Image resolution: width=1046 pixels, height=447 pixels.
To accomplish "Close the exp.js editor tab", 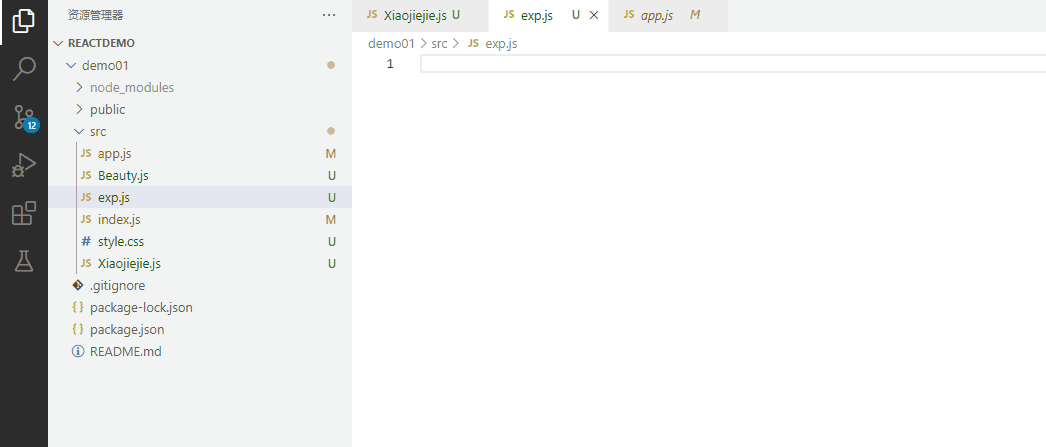I will click(594, 15).
